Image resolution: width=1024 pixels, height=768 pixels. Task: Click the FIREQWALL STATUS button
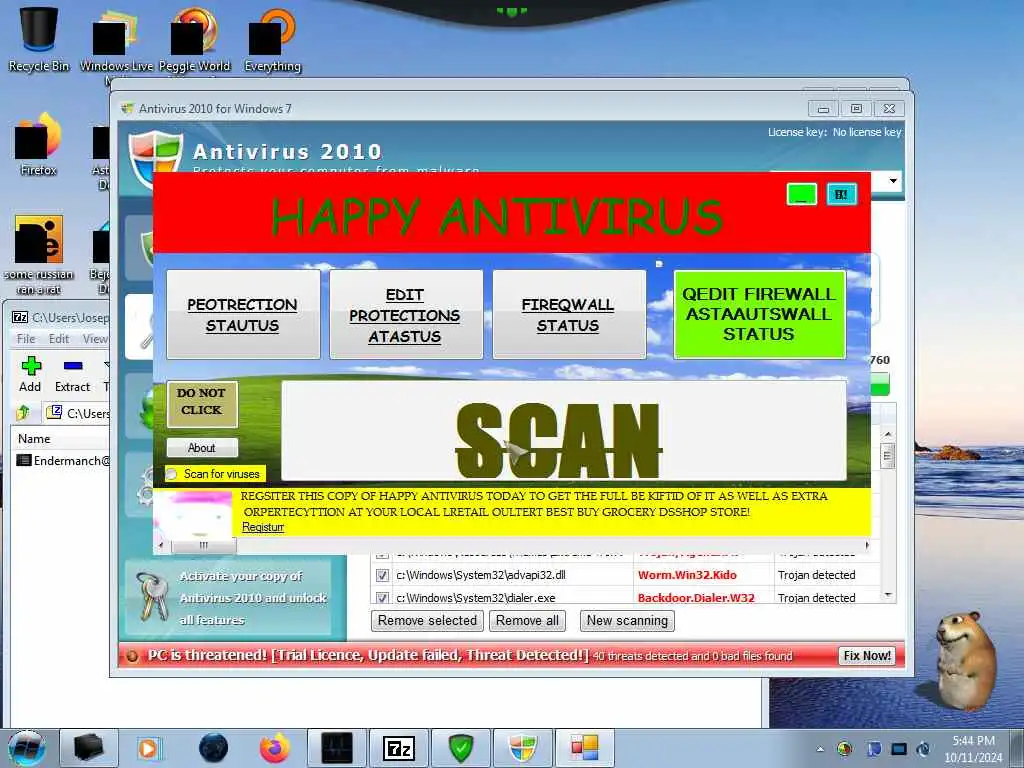(x=569, y=315)
